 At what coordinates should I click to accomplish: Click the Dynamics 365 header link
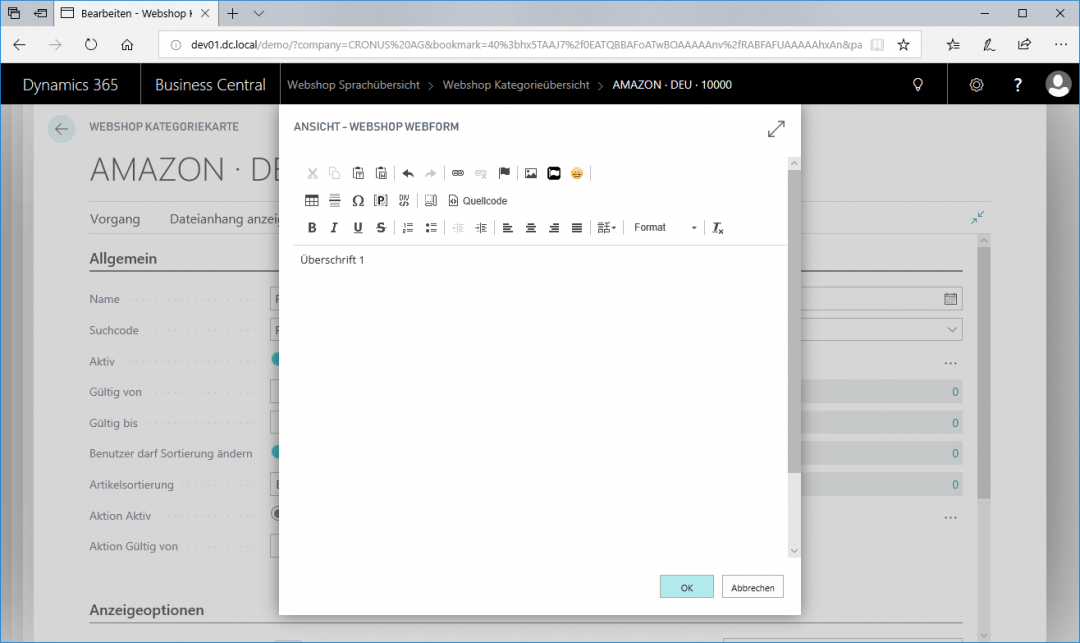(x=70, y=85)
